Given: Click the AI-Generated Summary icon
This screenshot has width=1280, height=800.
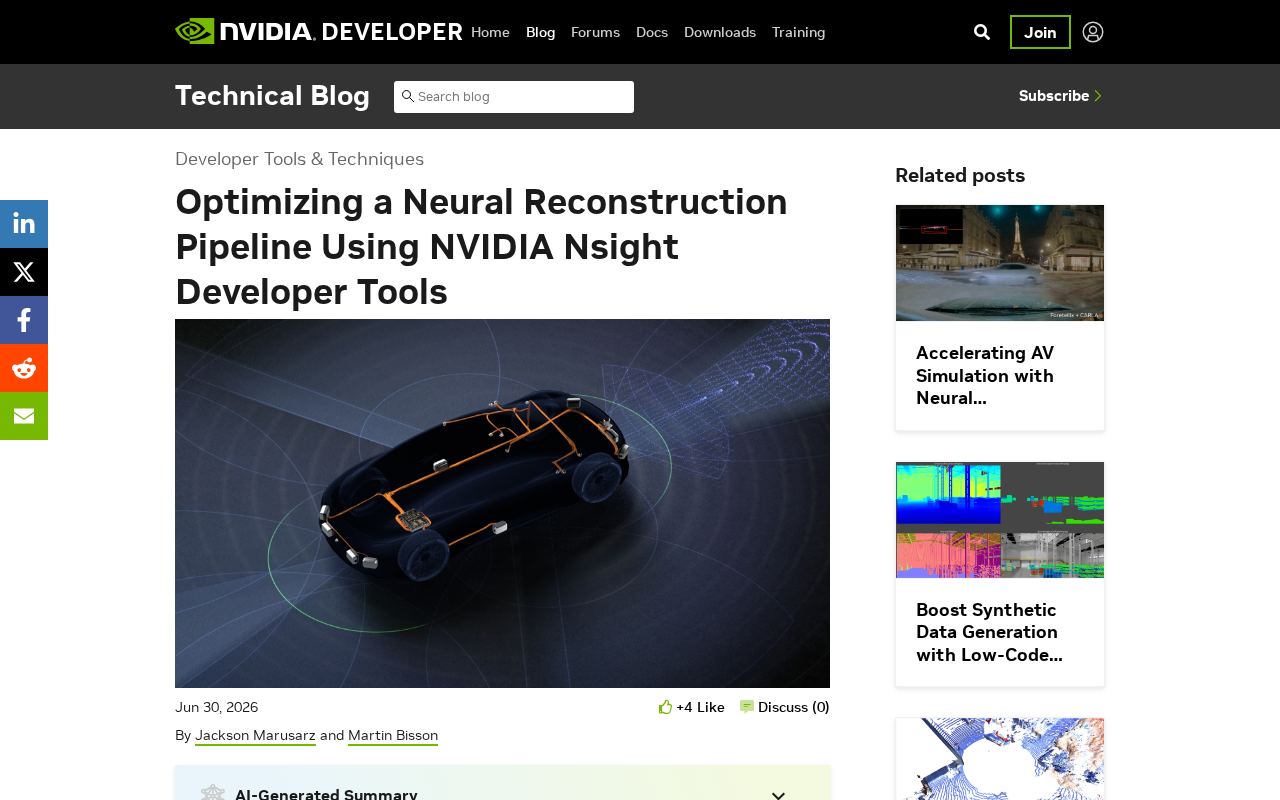Looking at the screenshot, I should 213,794.
